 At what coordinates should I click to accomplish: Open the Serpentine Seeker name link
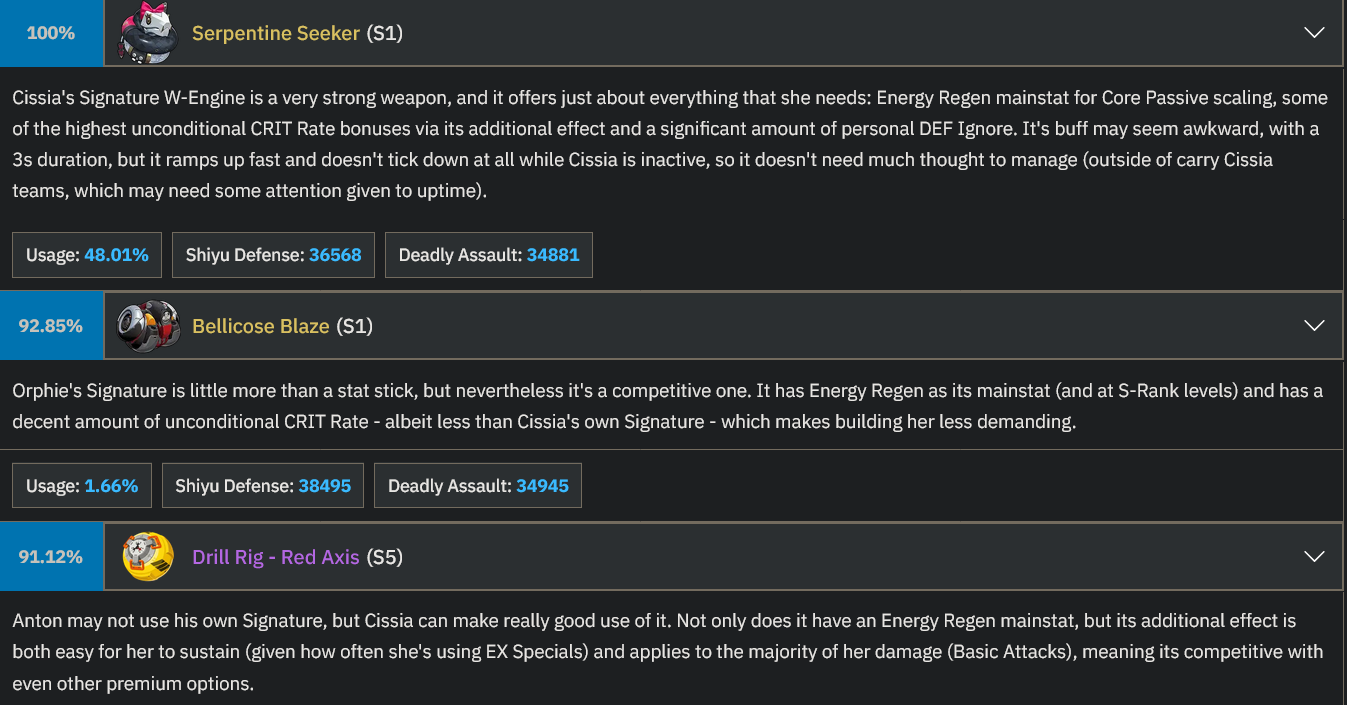click(276, 33)
